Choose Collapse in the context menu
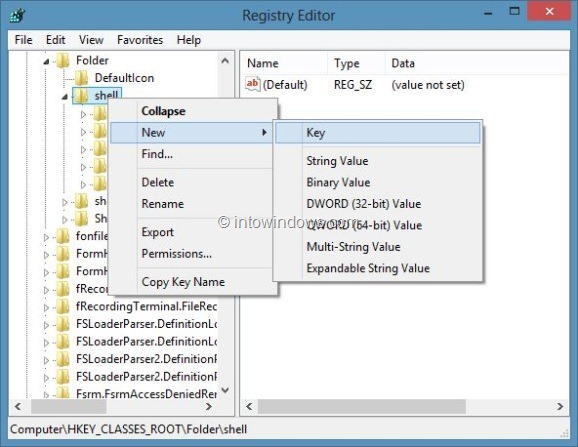578x447 pixels. coord(194,111)
